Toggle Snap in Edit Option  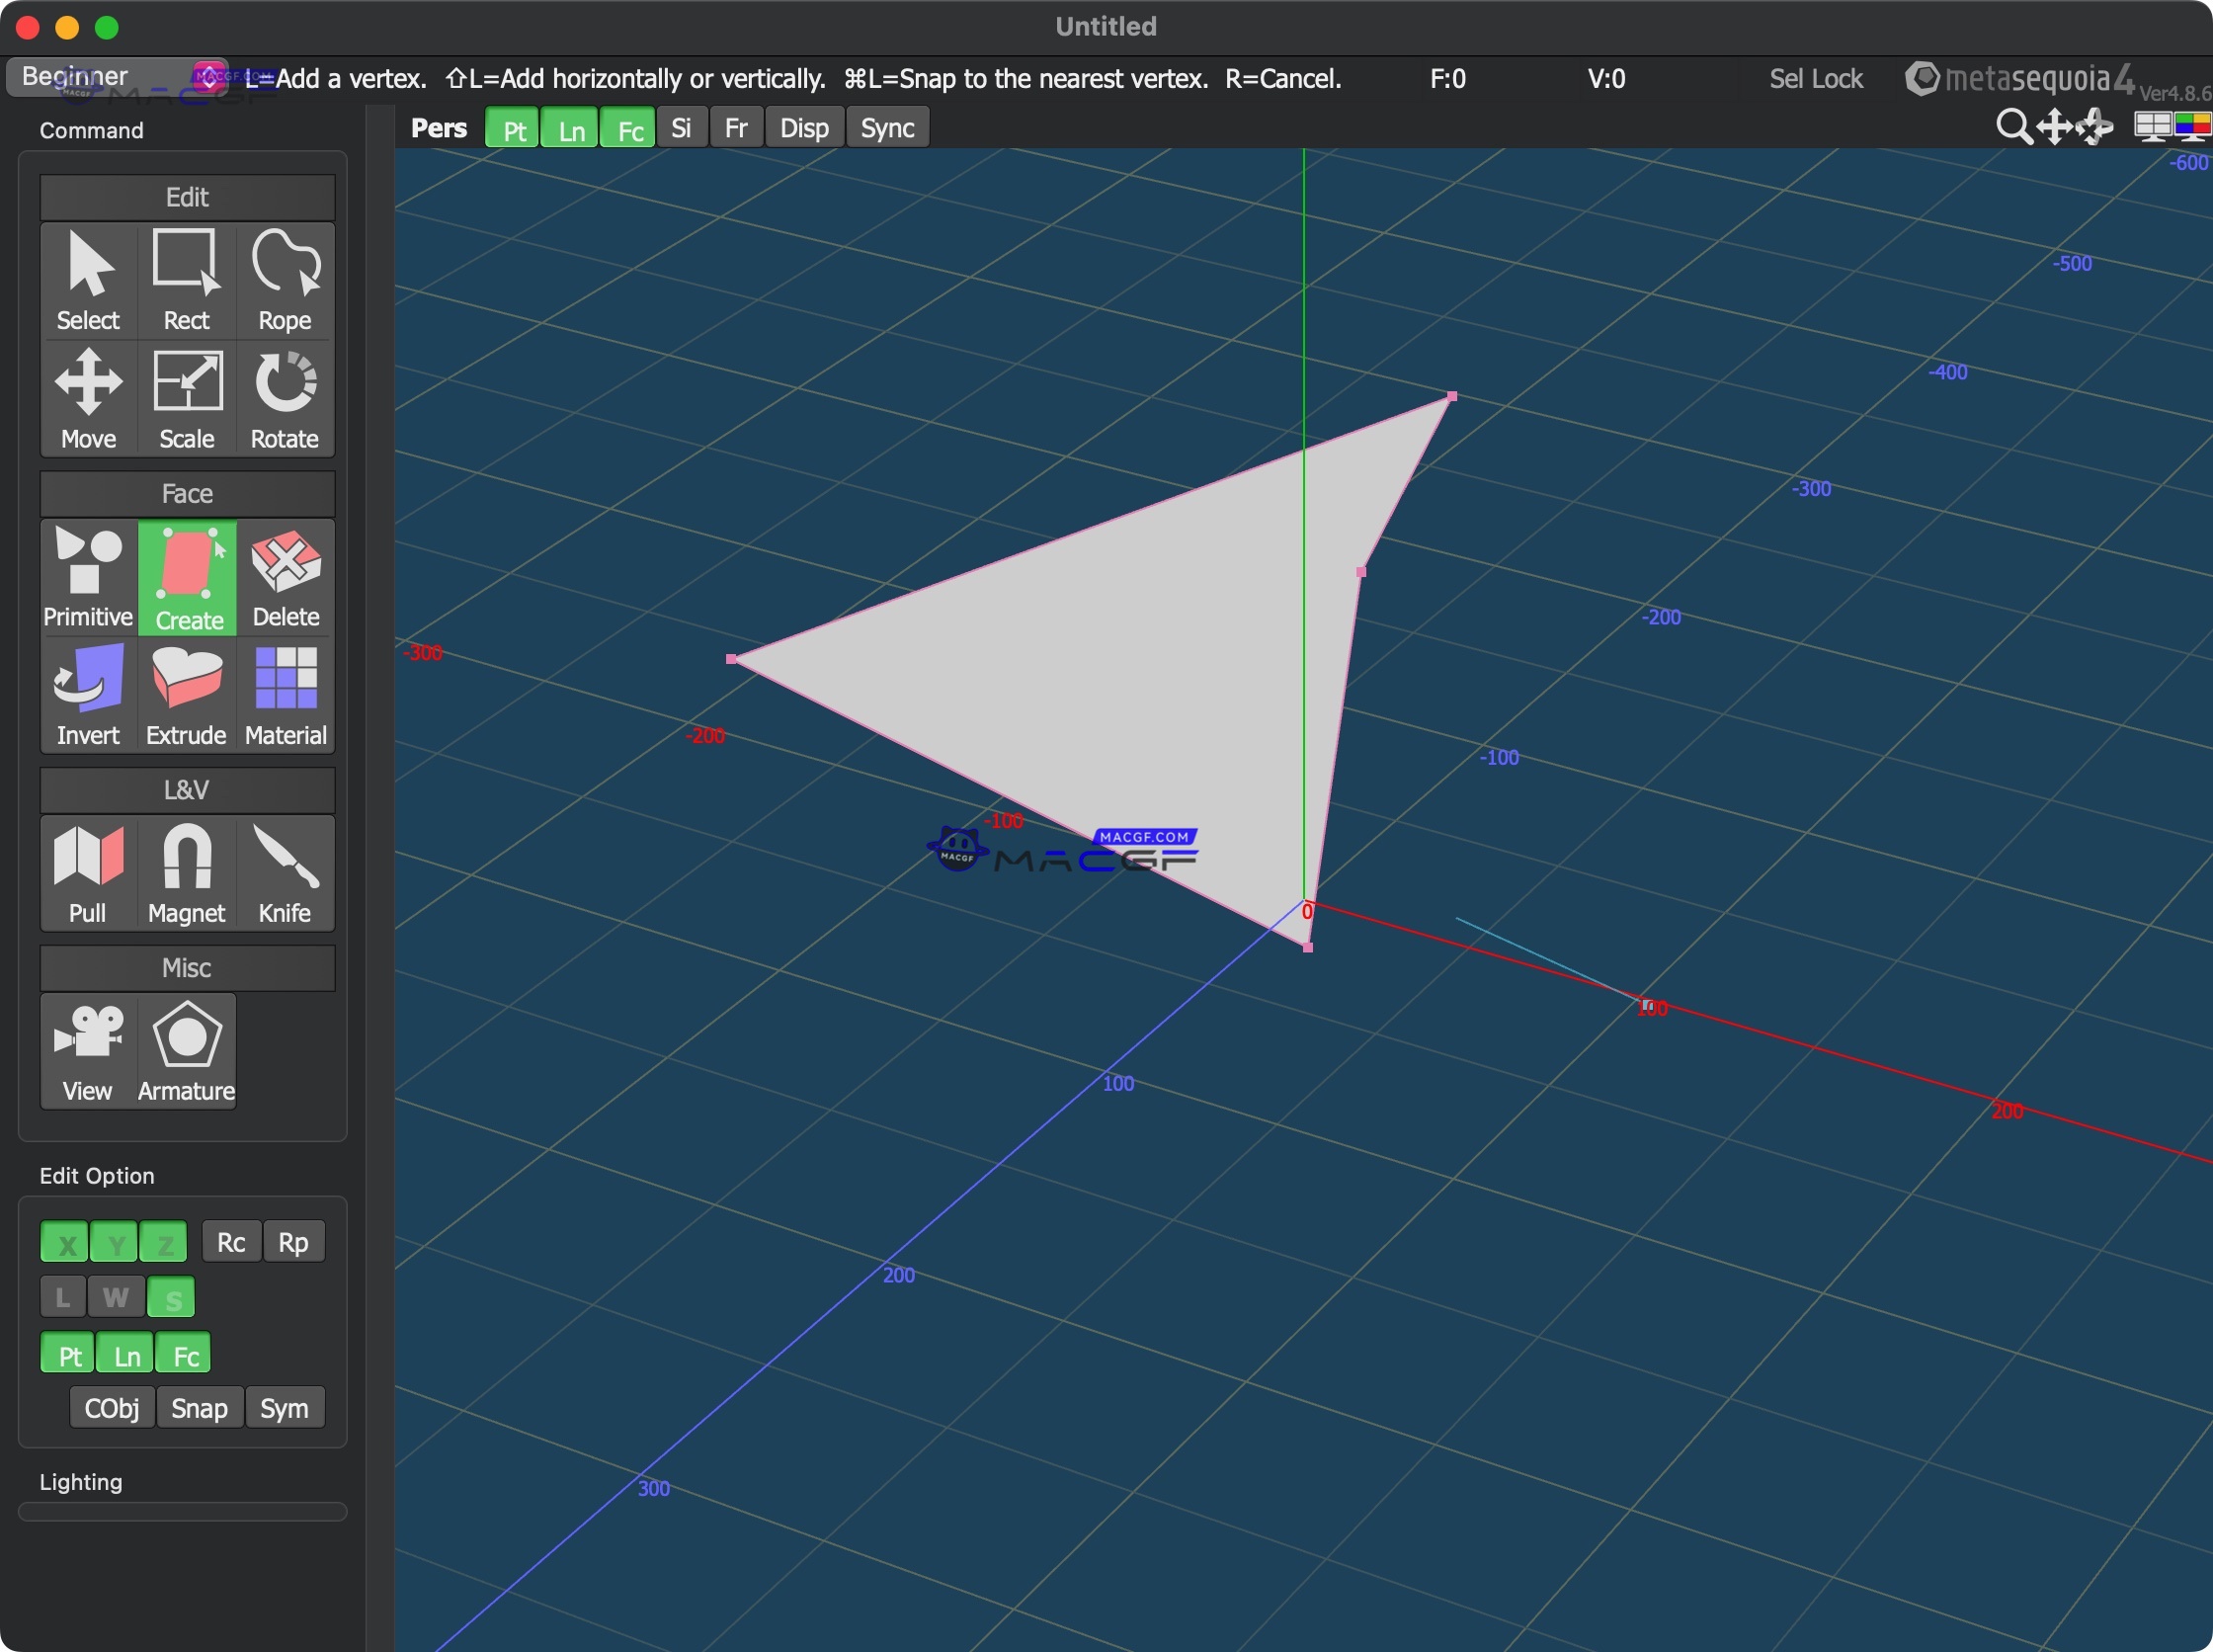198,1407
